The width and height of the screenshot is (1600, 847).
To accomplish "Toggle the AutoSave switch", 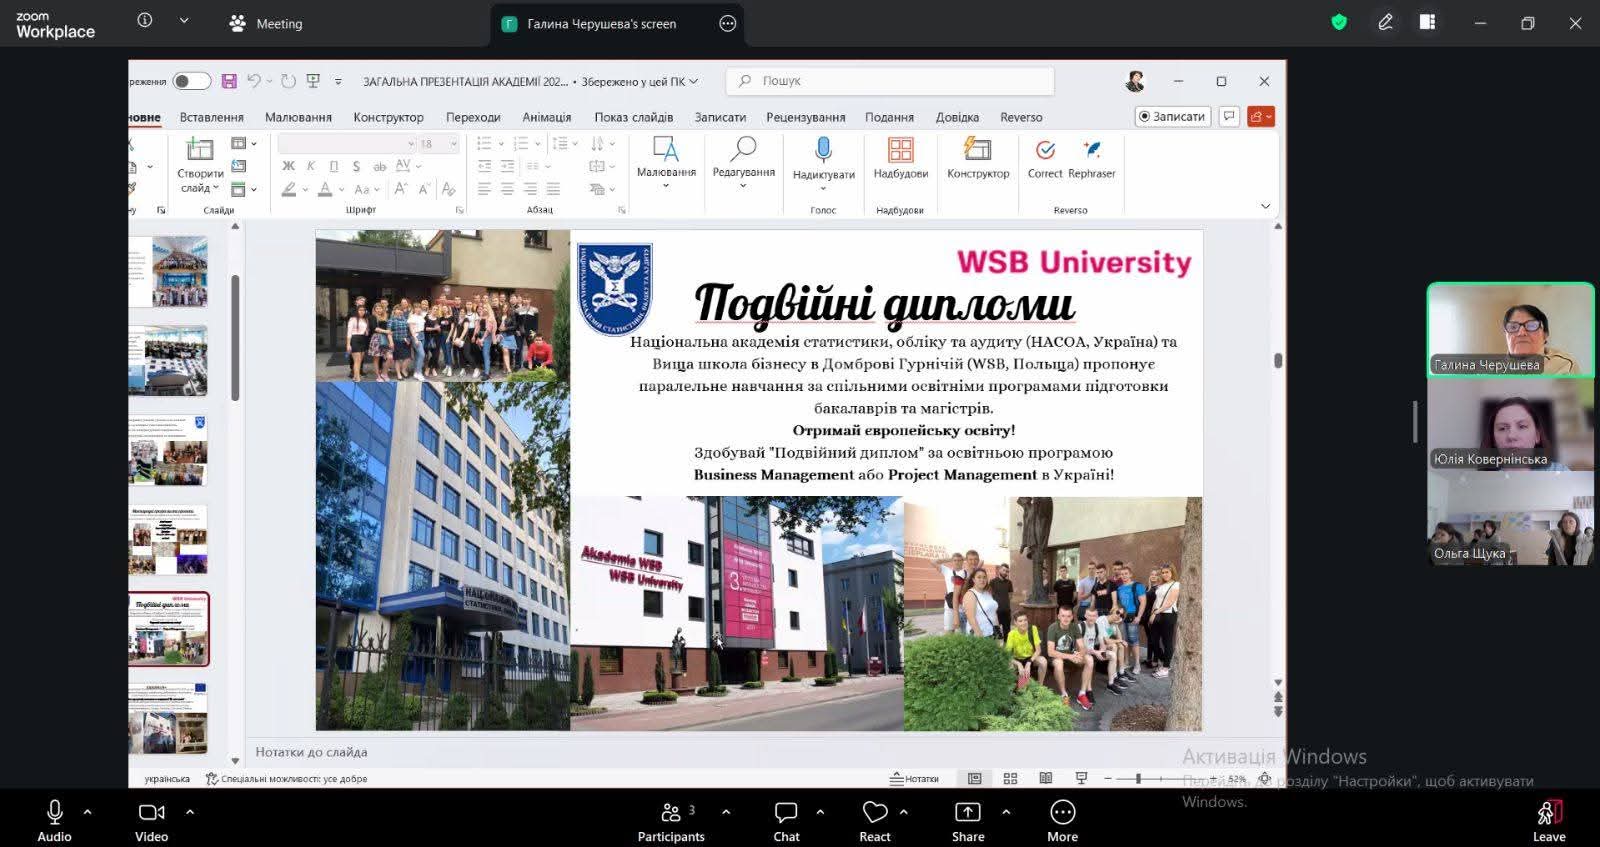I will 191,81.
